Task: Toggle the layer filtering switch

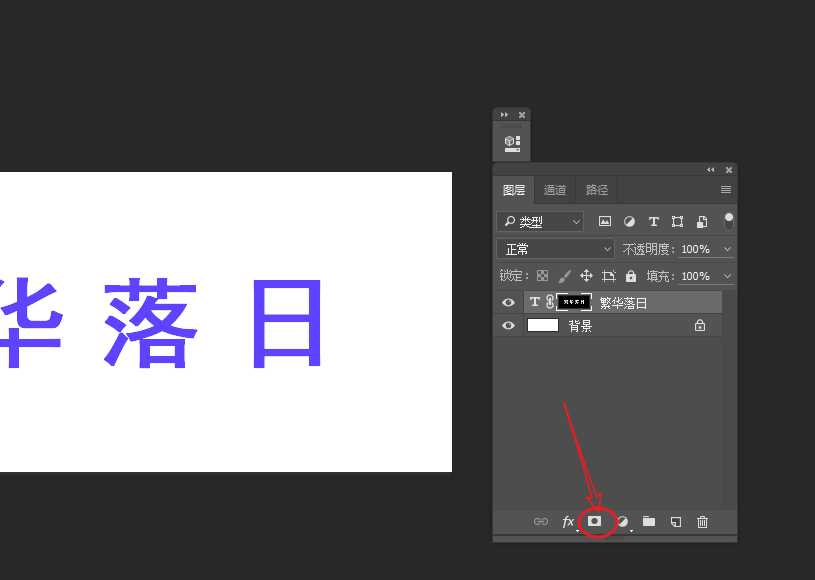Action: tap(729, 220)
